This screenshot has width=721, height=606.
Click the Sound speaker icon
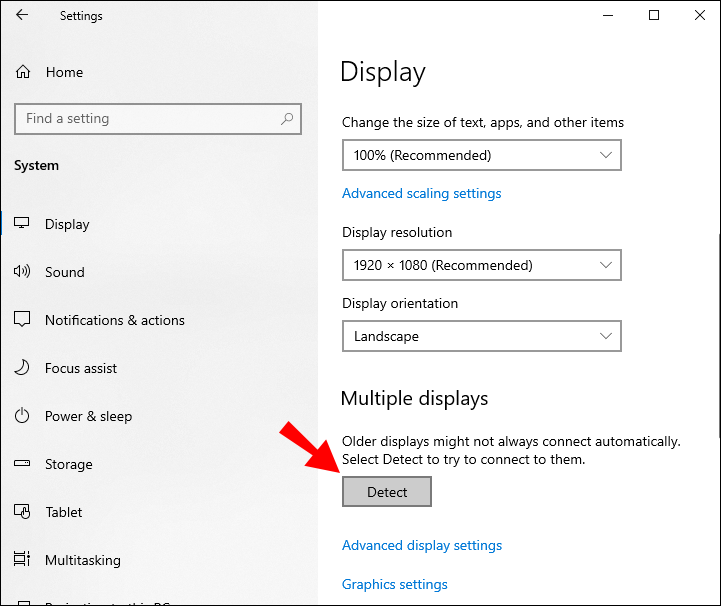pos(22,271)
